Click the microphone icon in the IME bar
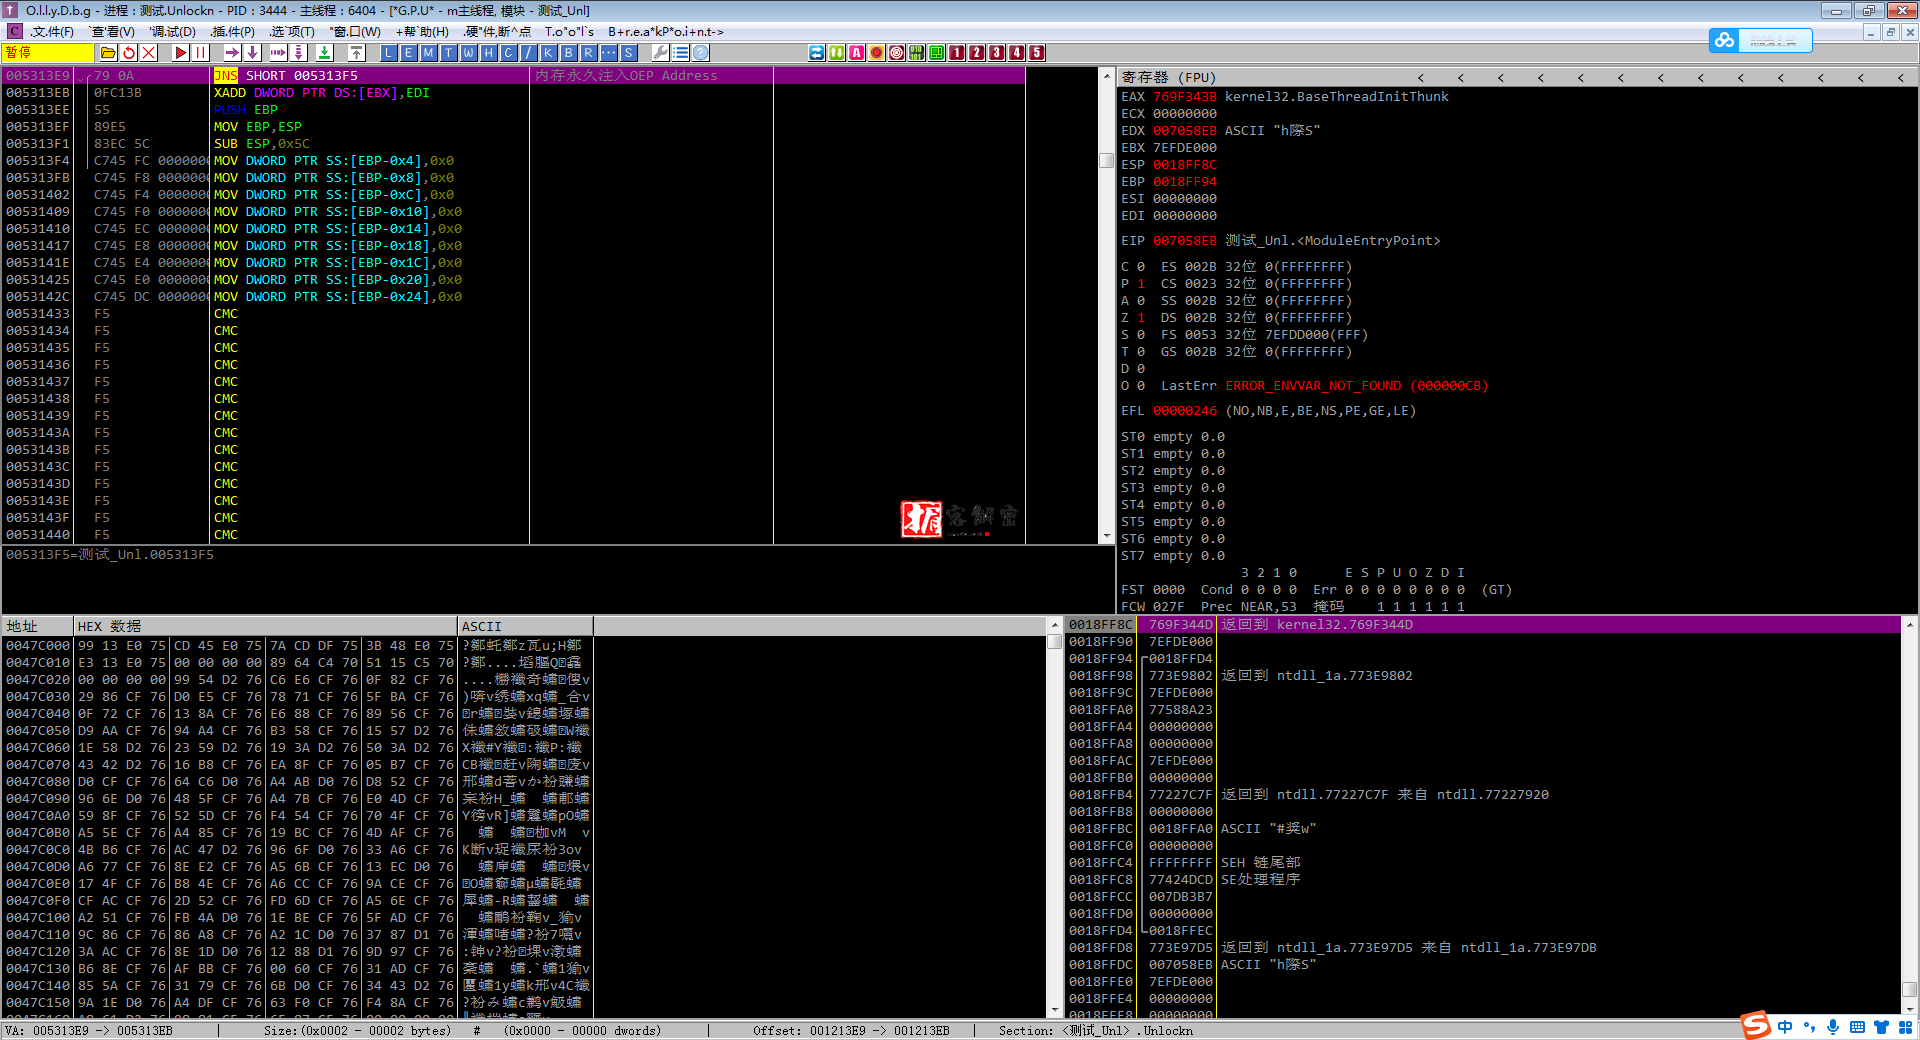The width and height of the screenshot is (1920, 1040). pos(1832,1027)
